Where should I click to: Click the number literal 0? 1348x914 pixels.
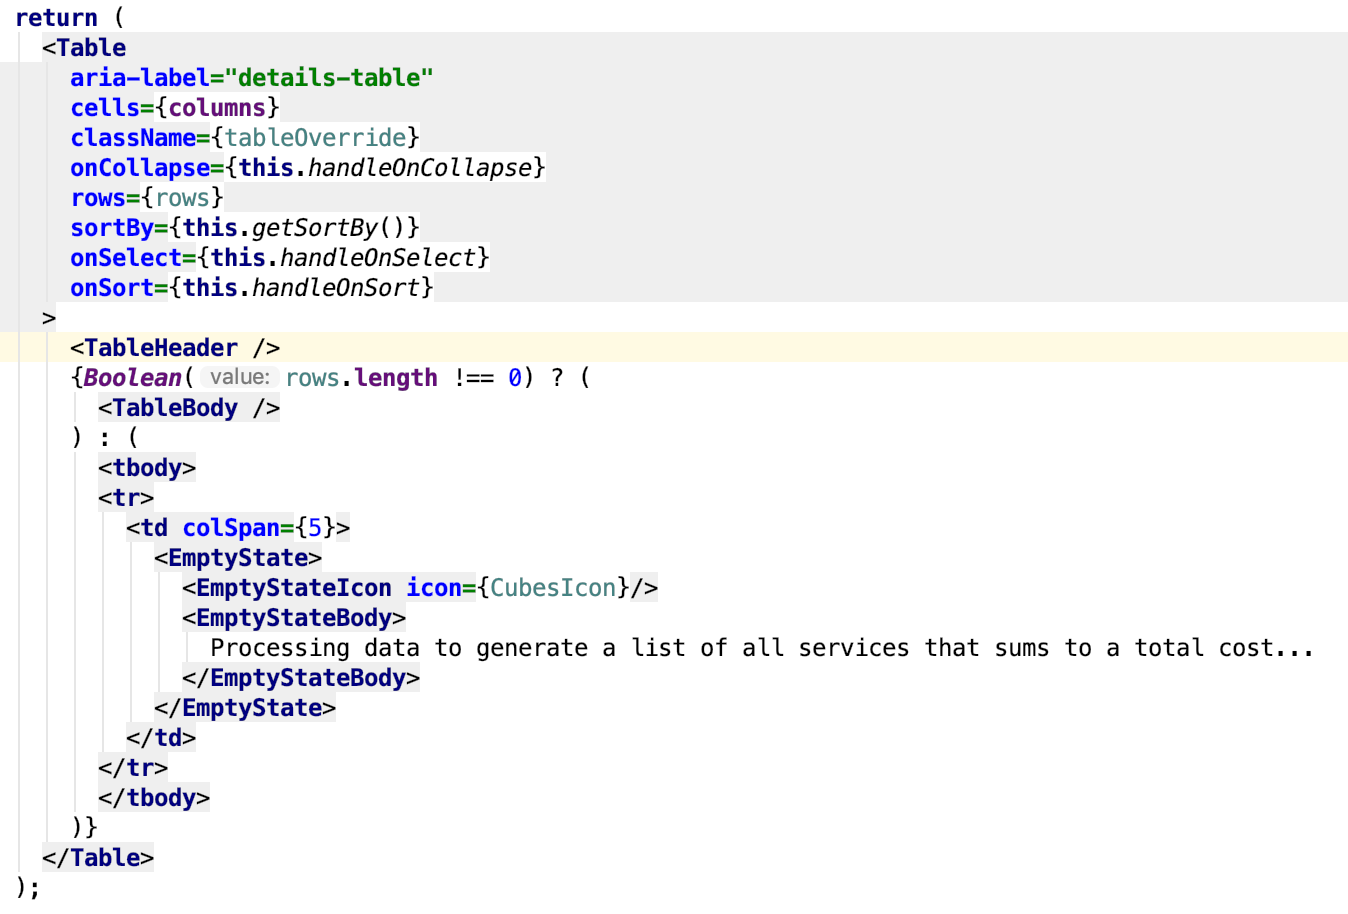tap(515, 378)
